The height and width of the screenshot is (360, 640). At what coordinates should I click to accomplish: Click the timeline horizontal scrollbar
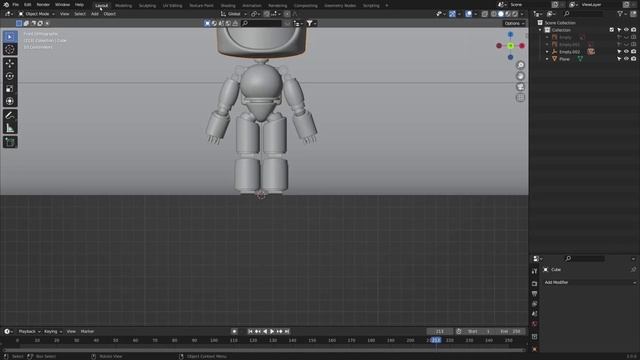263,350
